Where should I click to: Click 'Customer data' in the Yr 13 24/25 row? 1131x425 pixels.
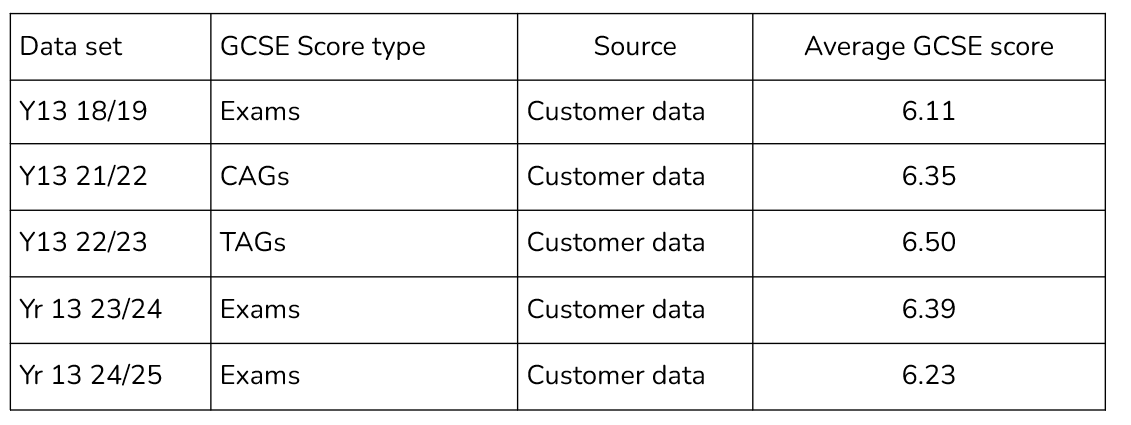(616, 376)
